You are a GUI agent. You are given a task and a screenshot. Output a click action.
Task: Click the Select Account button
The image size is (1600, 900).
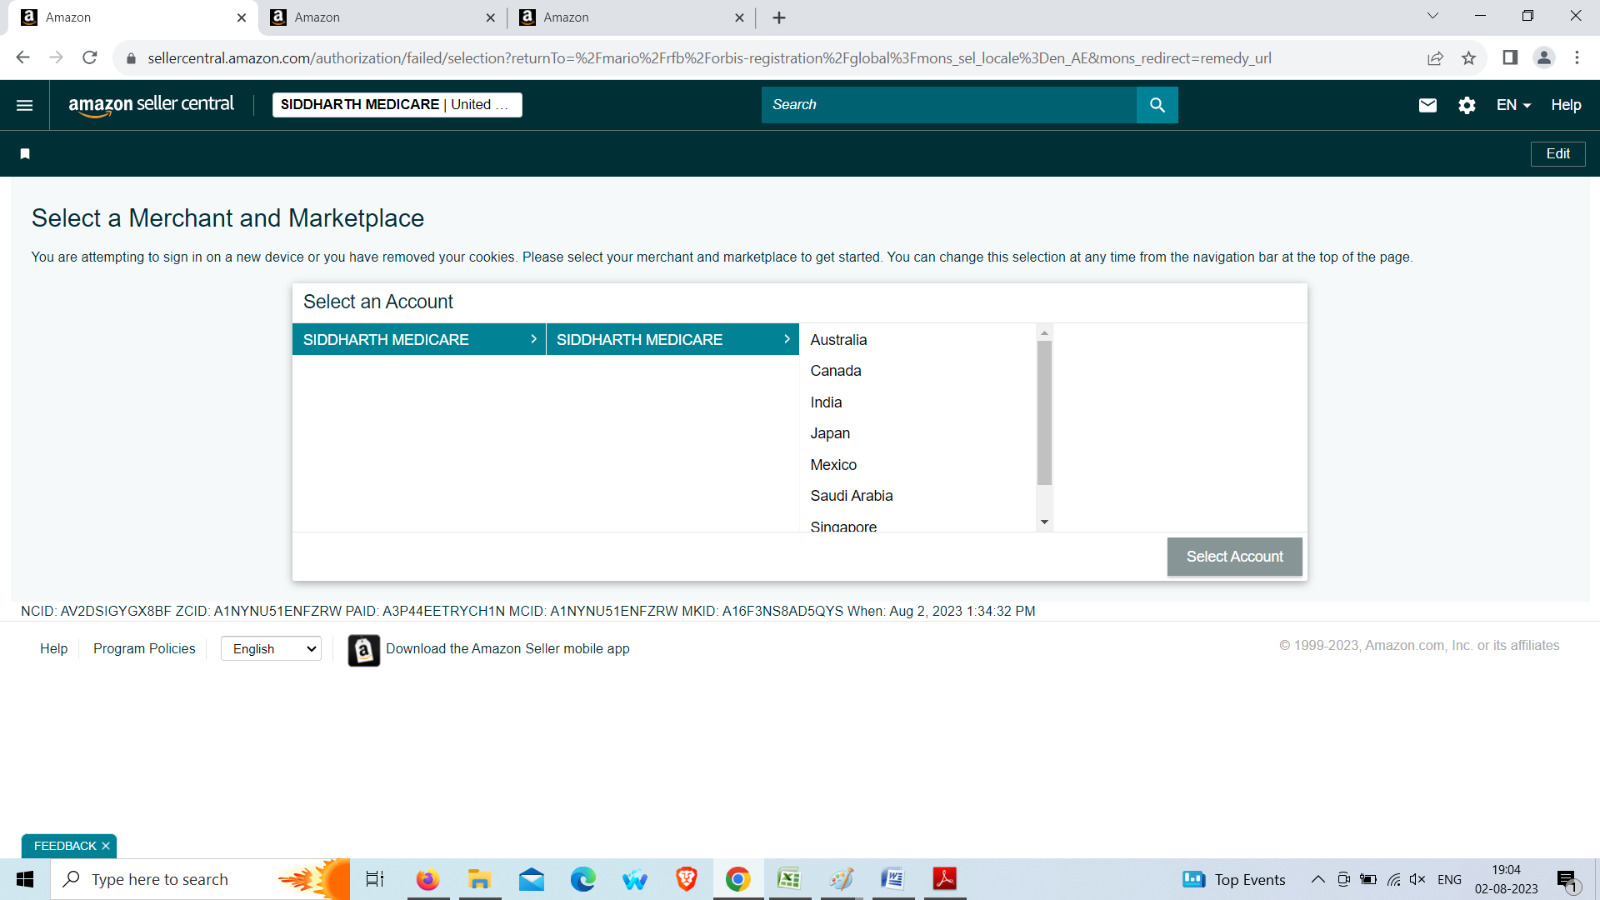pos(1234,557)
